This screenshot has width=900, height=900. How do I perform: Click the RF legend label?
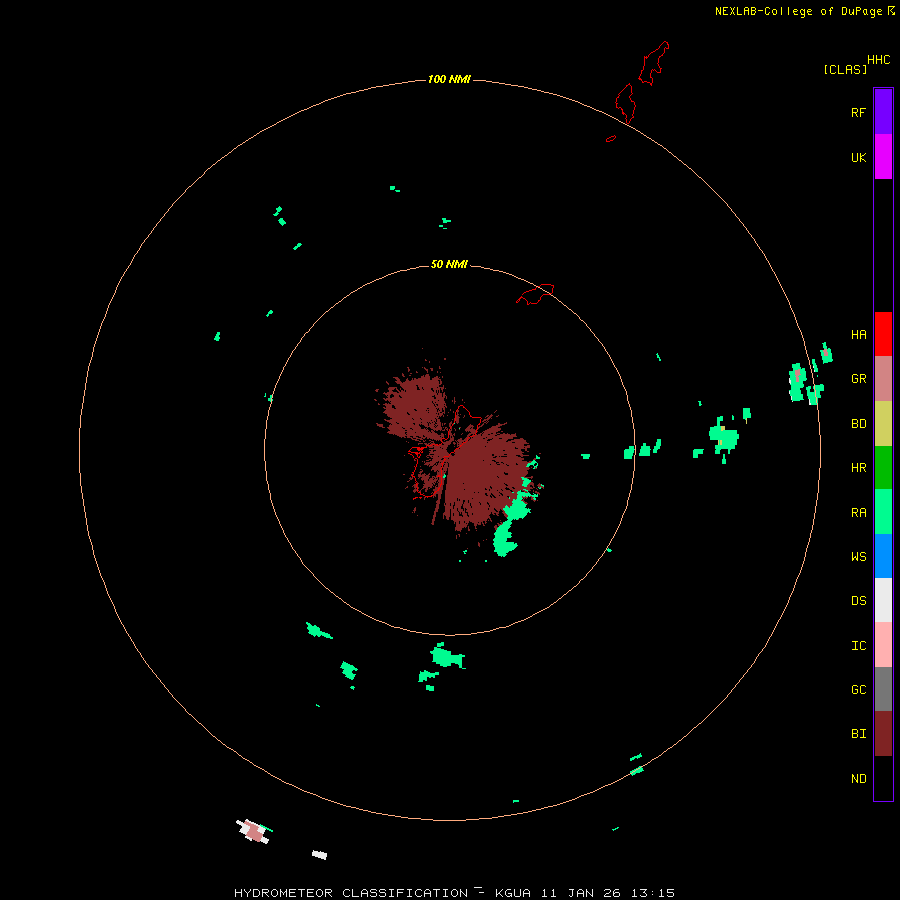[x=858, y=112]
